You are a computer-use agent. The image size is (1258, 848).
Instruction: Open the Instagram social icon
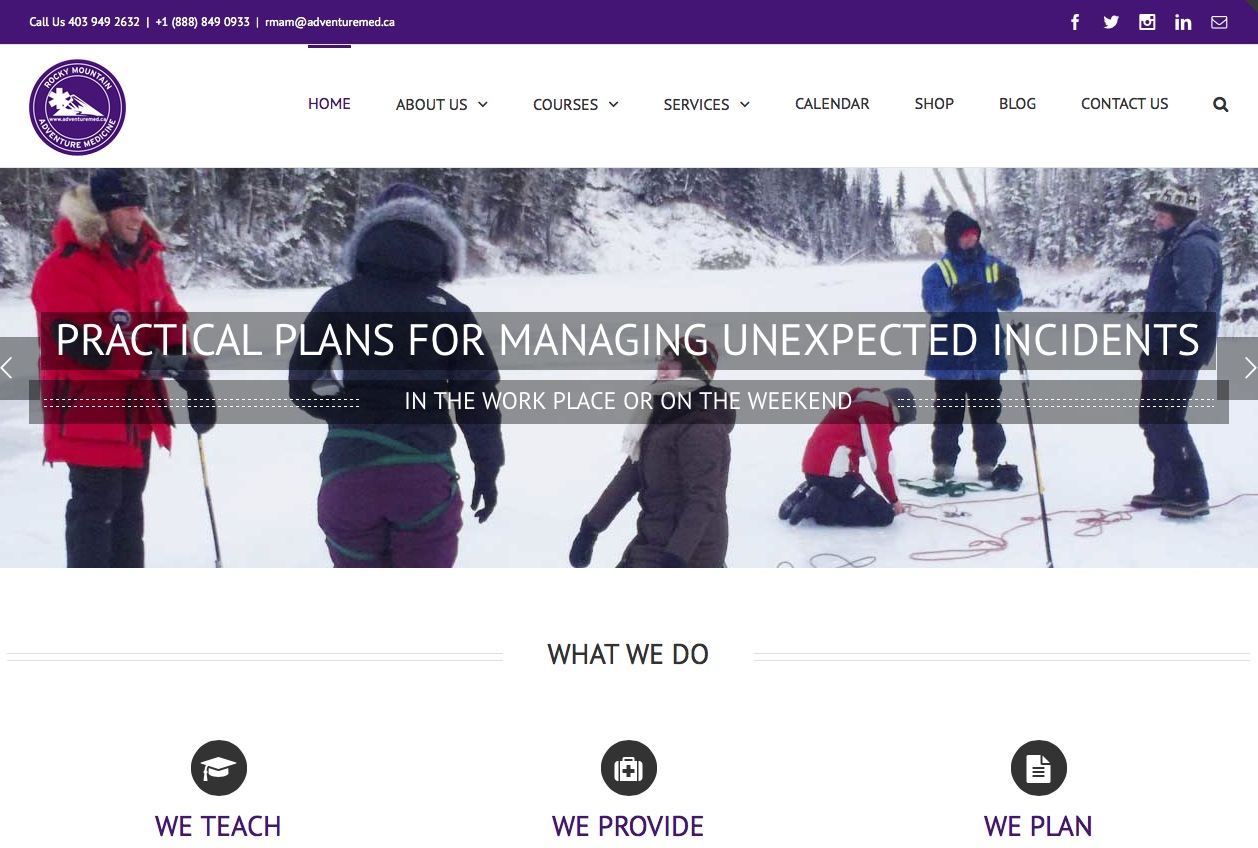[x=1147, y=22]
